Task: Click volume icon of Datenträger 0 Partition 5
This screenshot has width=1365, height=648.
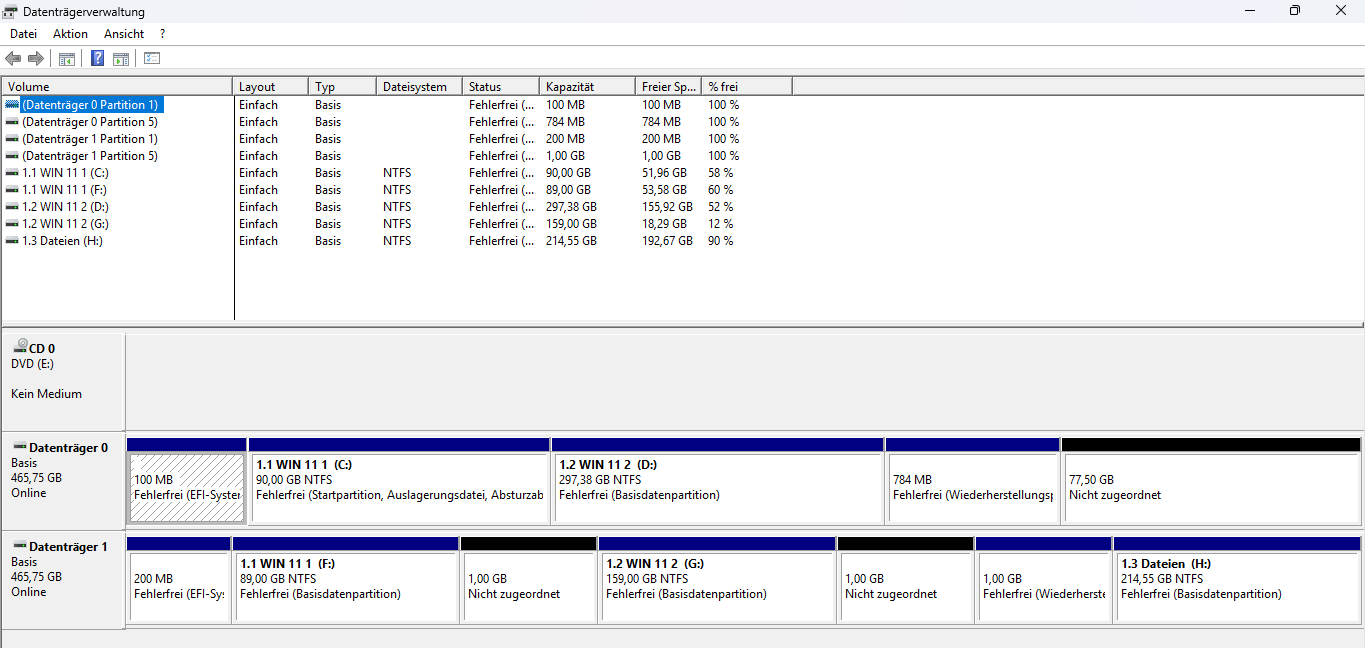Action: [x=12, y=121]
